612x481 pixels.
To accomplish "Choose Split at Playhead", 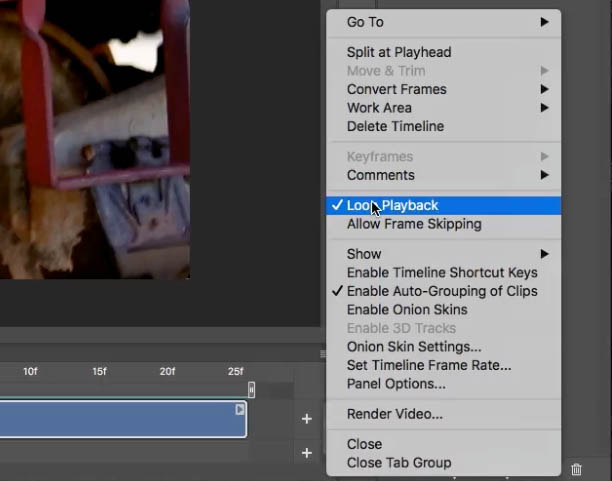I will [x=443, y=52].
